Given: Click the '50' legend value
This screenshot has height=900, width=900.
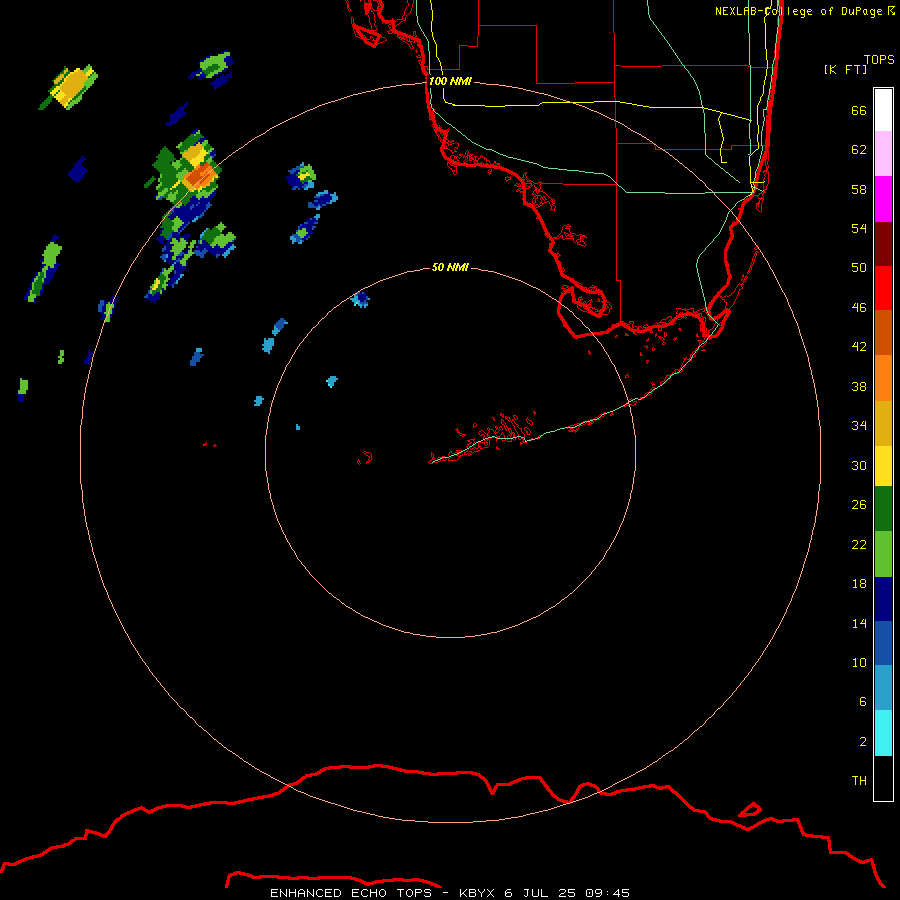Looking at the screenshot, I should [859, 268].
